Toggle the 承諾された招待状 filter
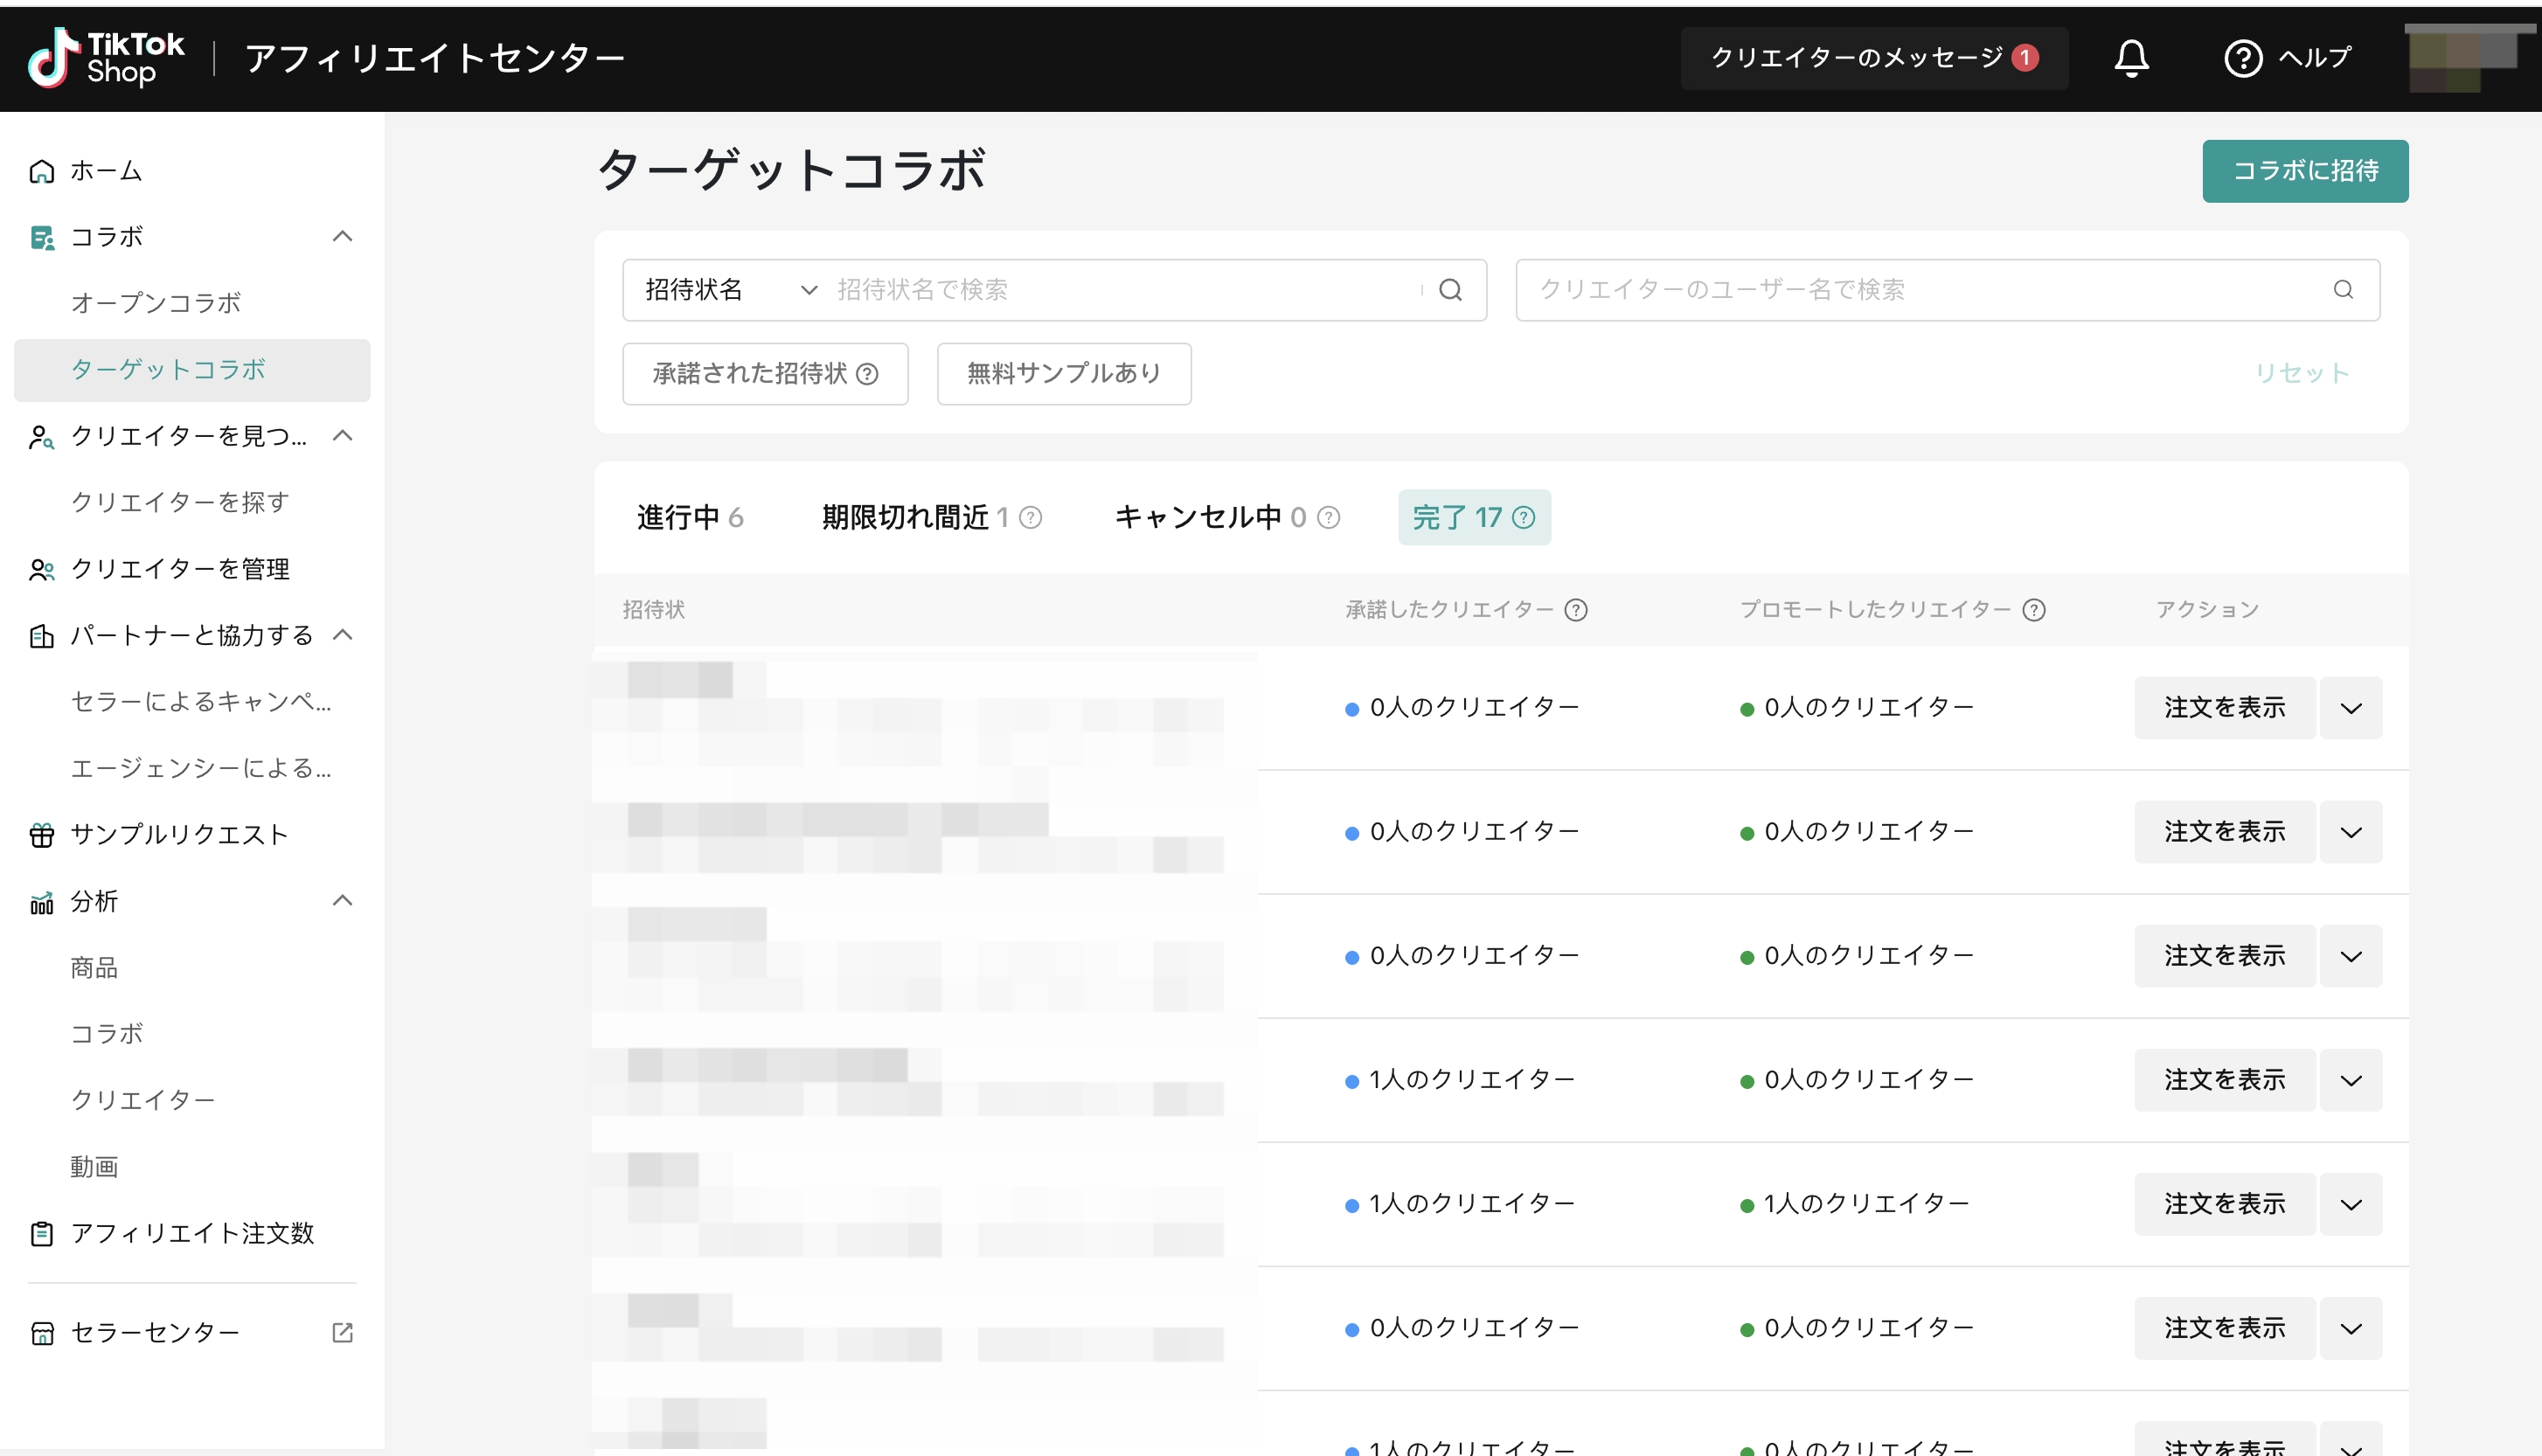The width and height of the screenshot is (2542, 1456). click(765, 374)
